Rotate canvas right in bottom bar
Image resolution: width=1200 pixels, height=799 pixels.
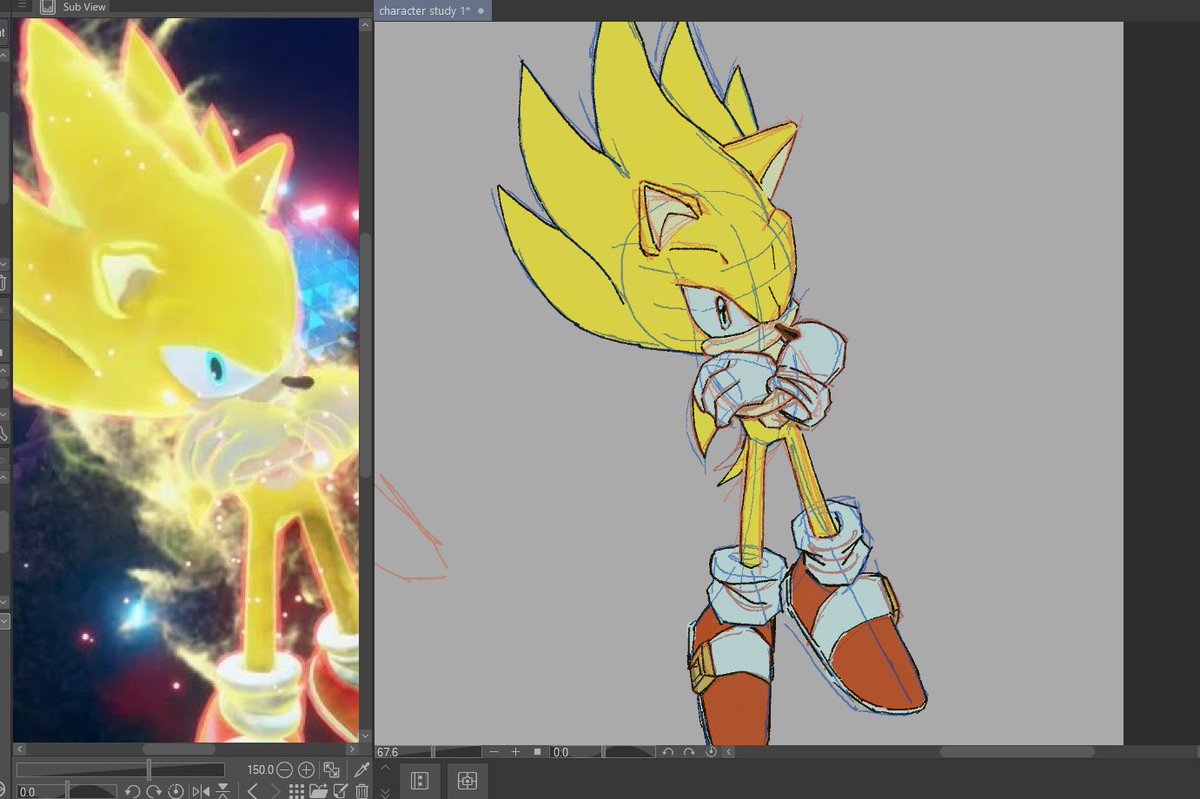(689, 752)
